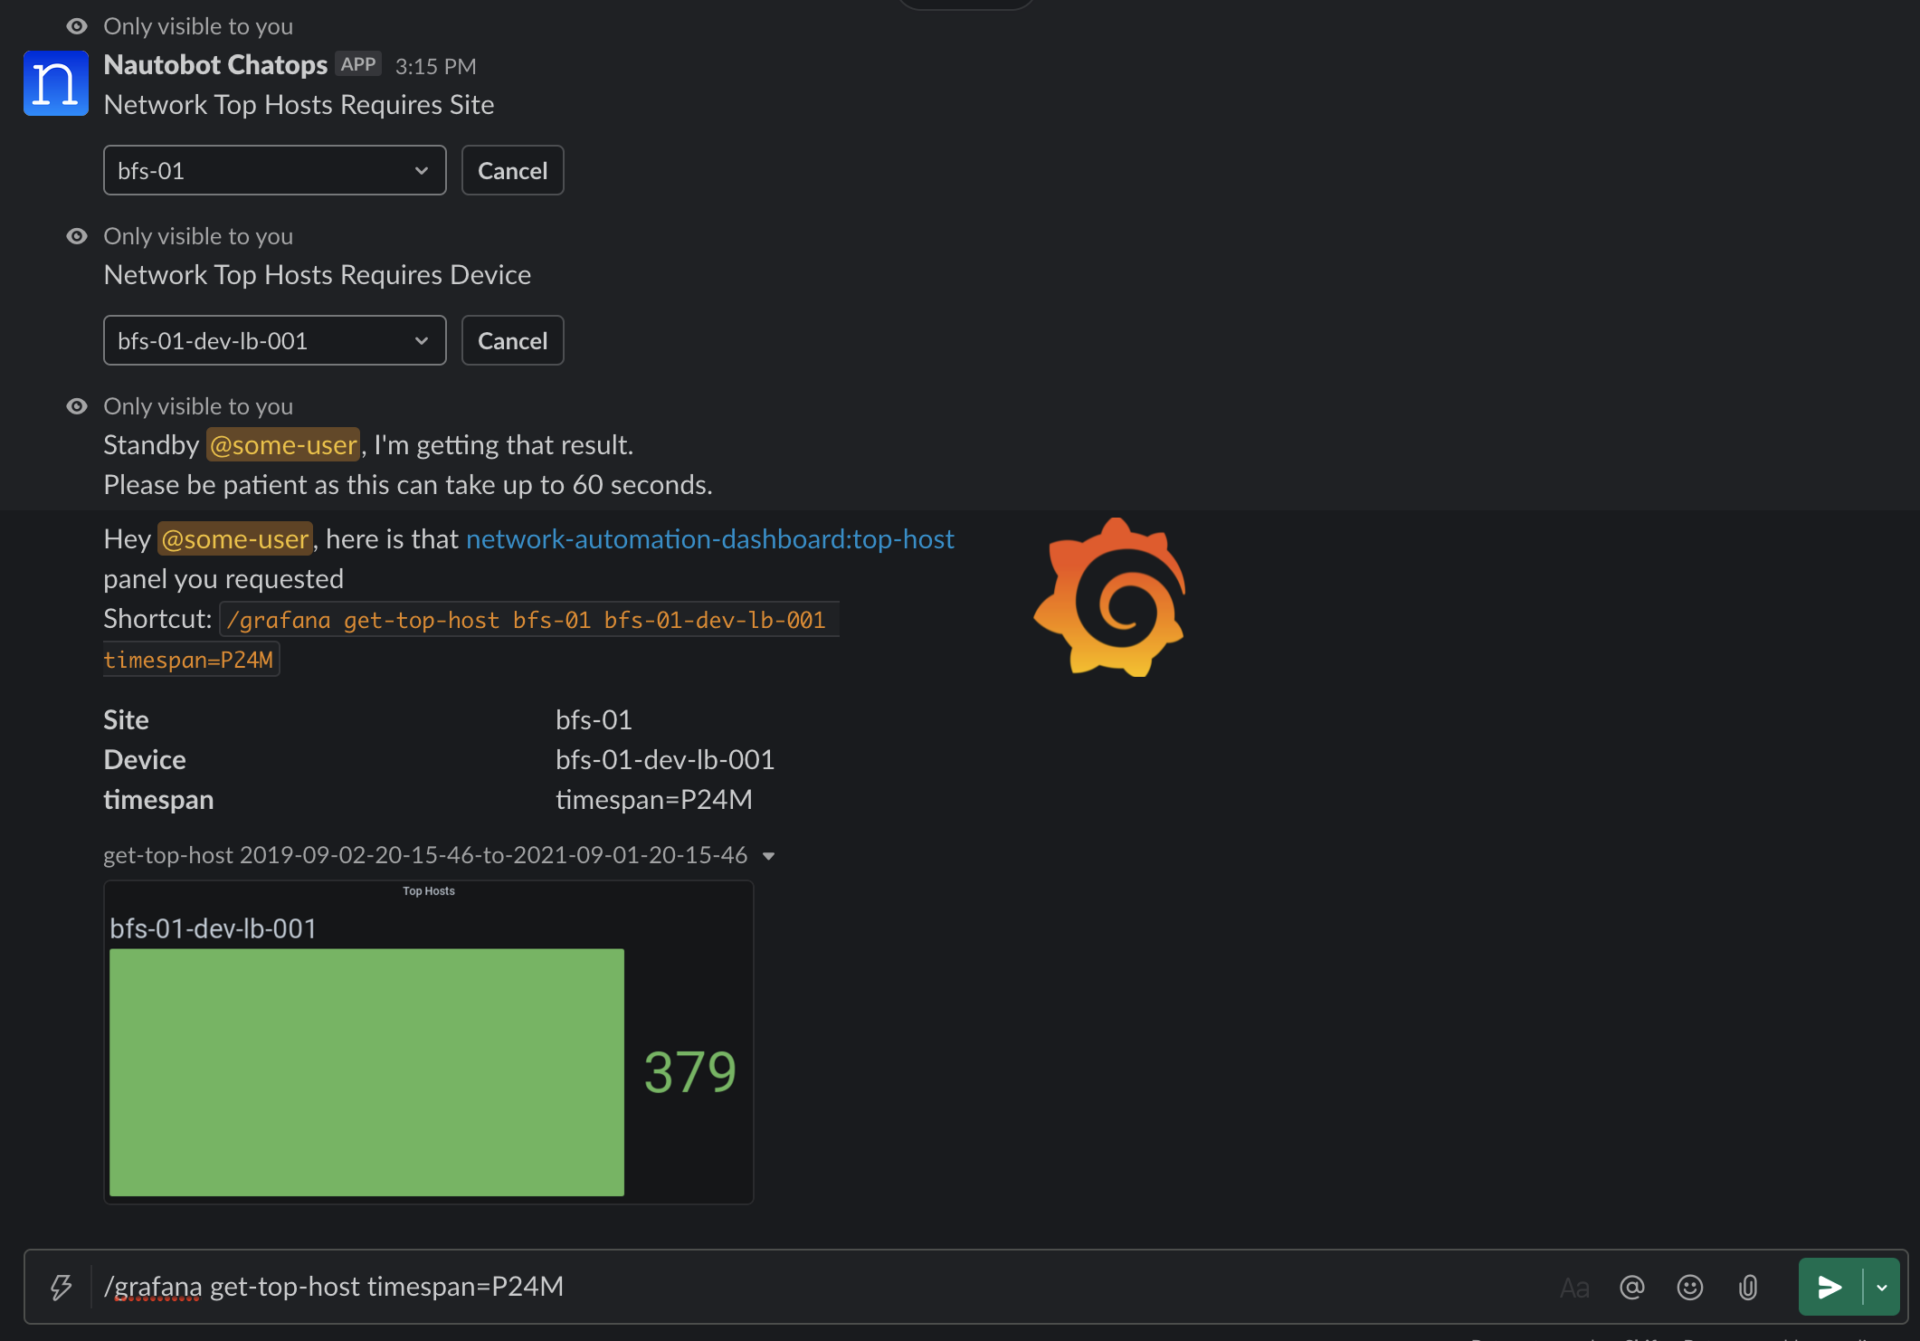Click eye icon above Nautobot Chatops message
The height and width of the screenshot is (1341, 1920).
(77, 26)
